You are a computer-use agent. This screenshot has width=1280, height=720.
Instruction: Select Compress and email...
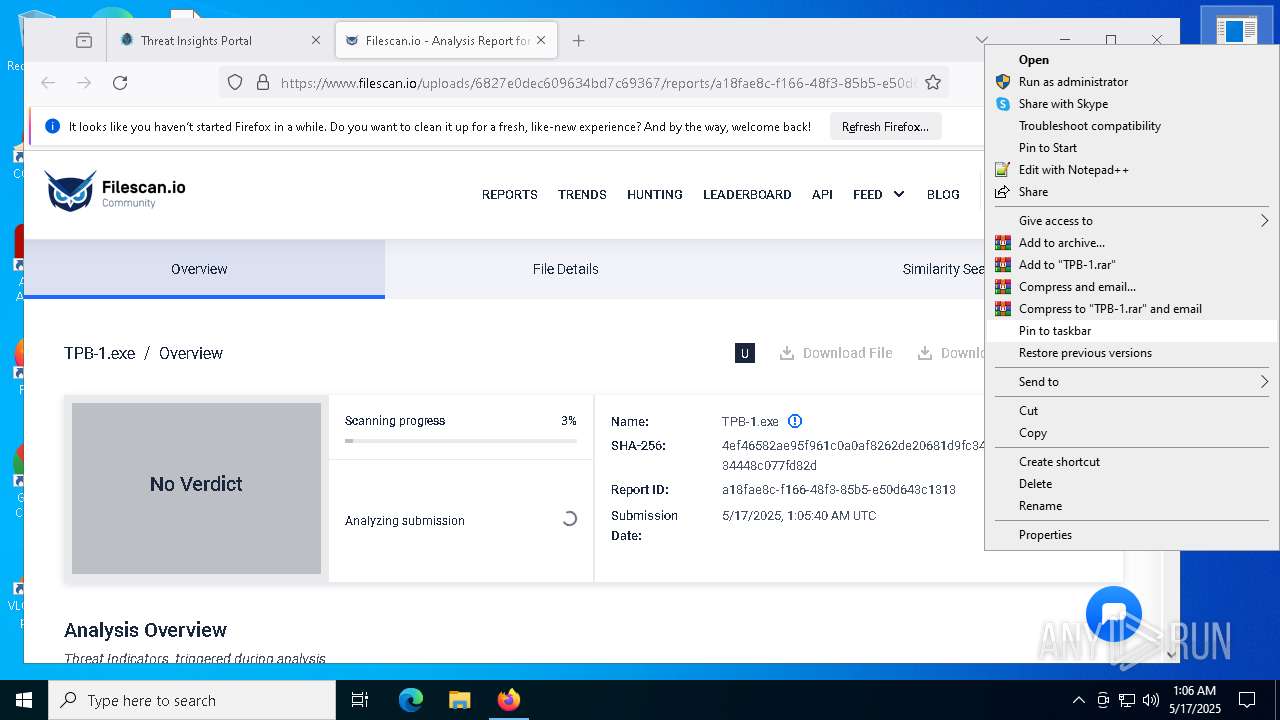click(x=1132, y=287)
